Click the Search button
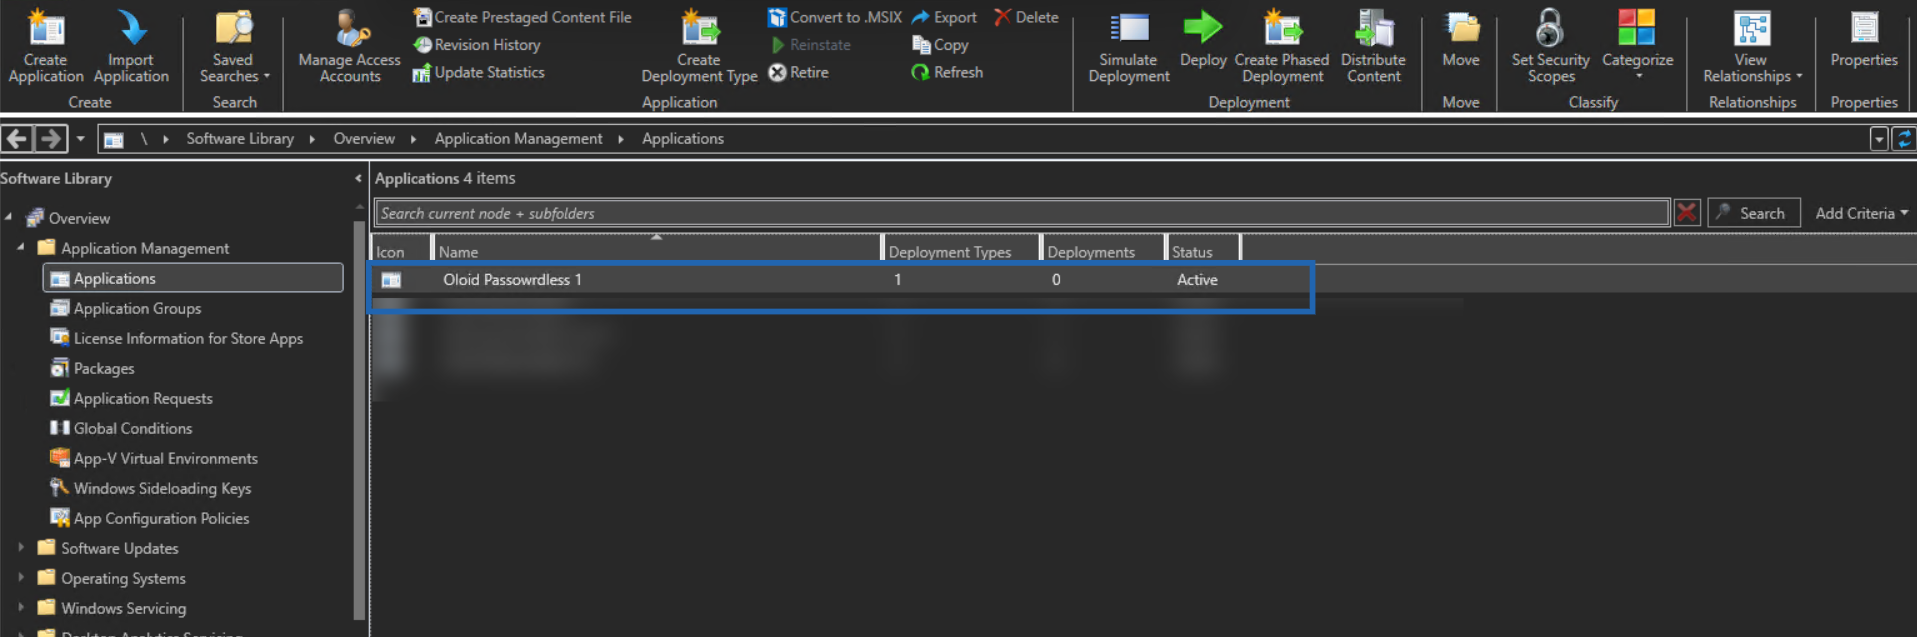 pos(1754,213)
